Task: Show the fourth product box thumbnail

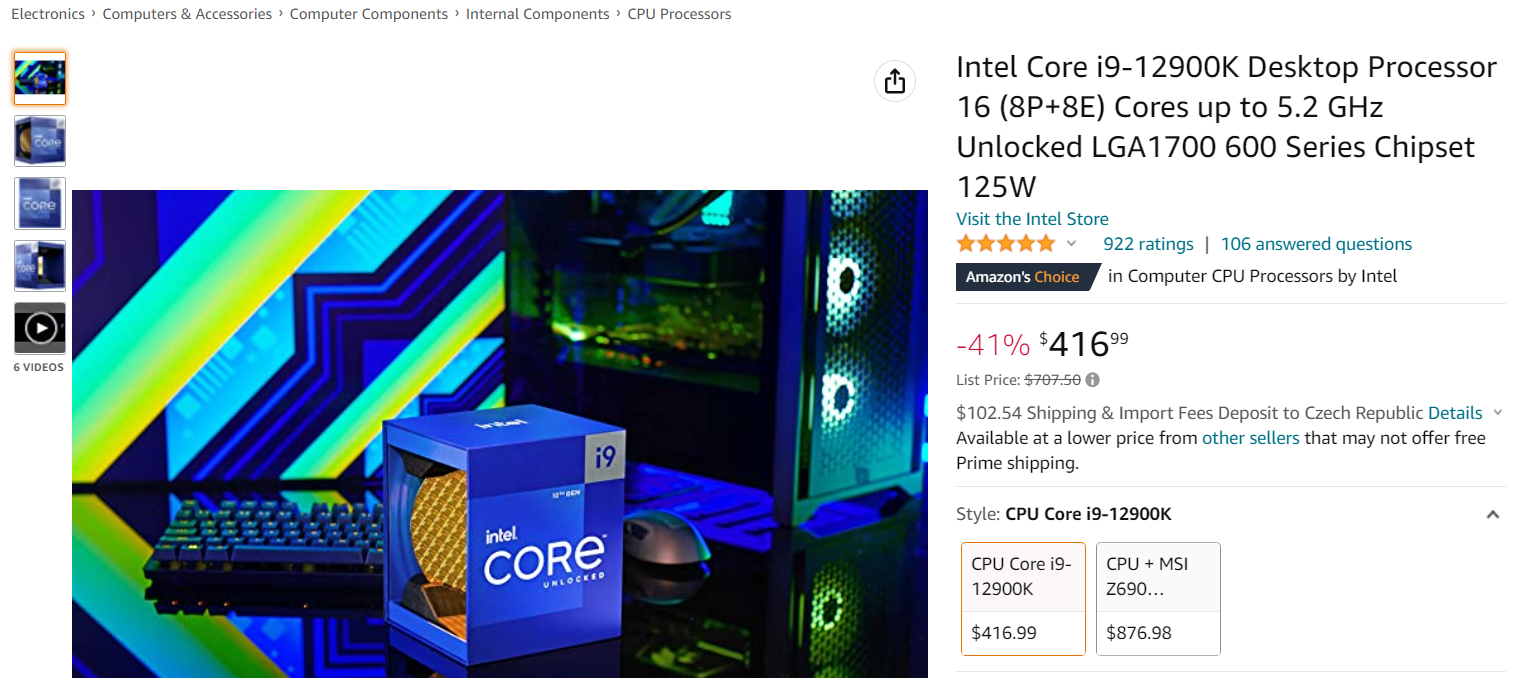Action: pos(40,265)
